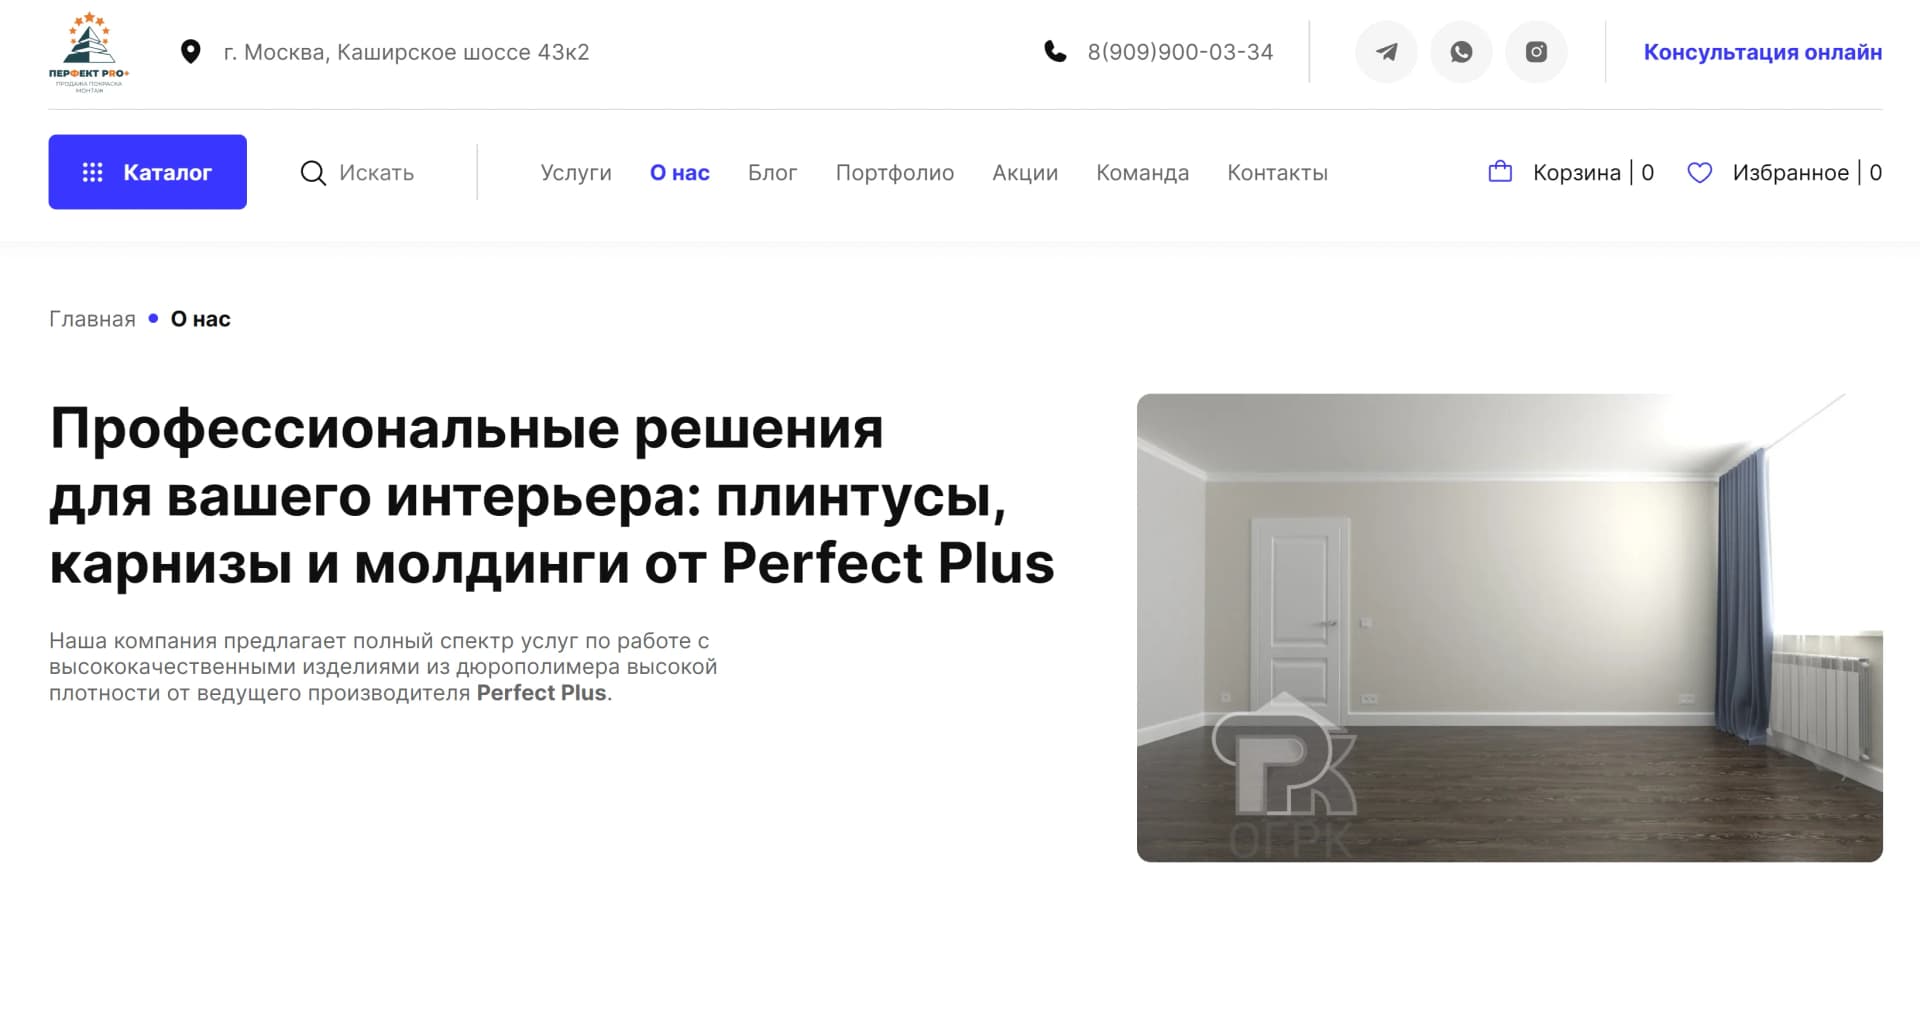
Task: Click the location pin icon
Action: 190,52
